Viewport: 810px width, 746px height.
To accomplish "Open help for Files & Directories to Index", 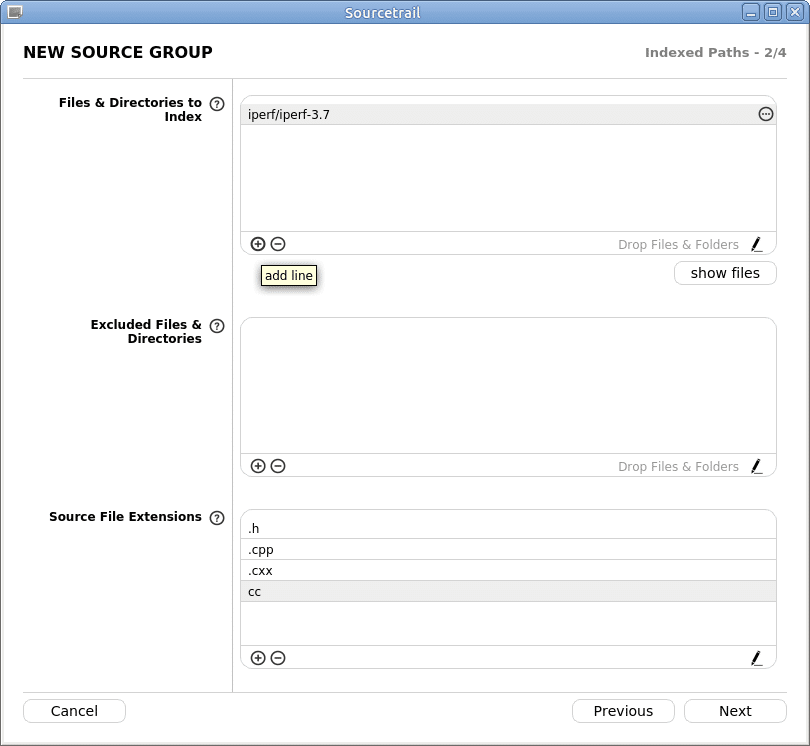I will click(x=217, y=104).
